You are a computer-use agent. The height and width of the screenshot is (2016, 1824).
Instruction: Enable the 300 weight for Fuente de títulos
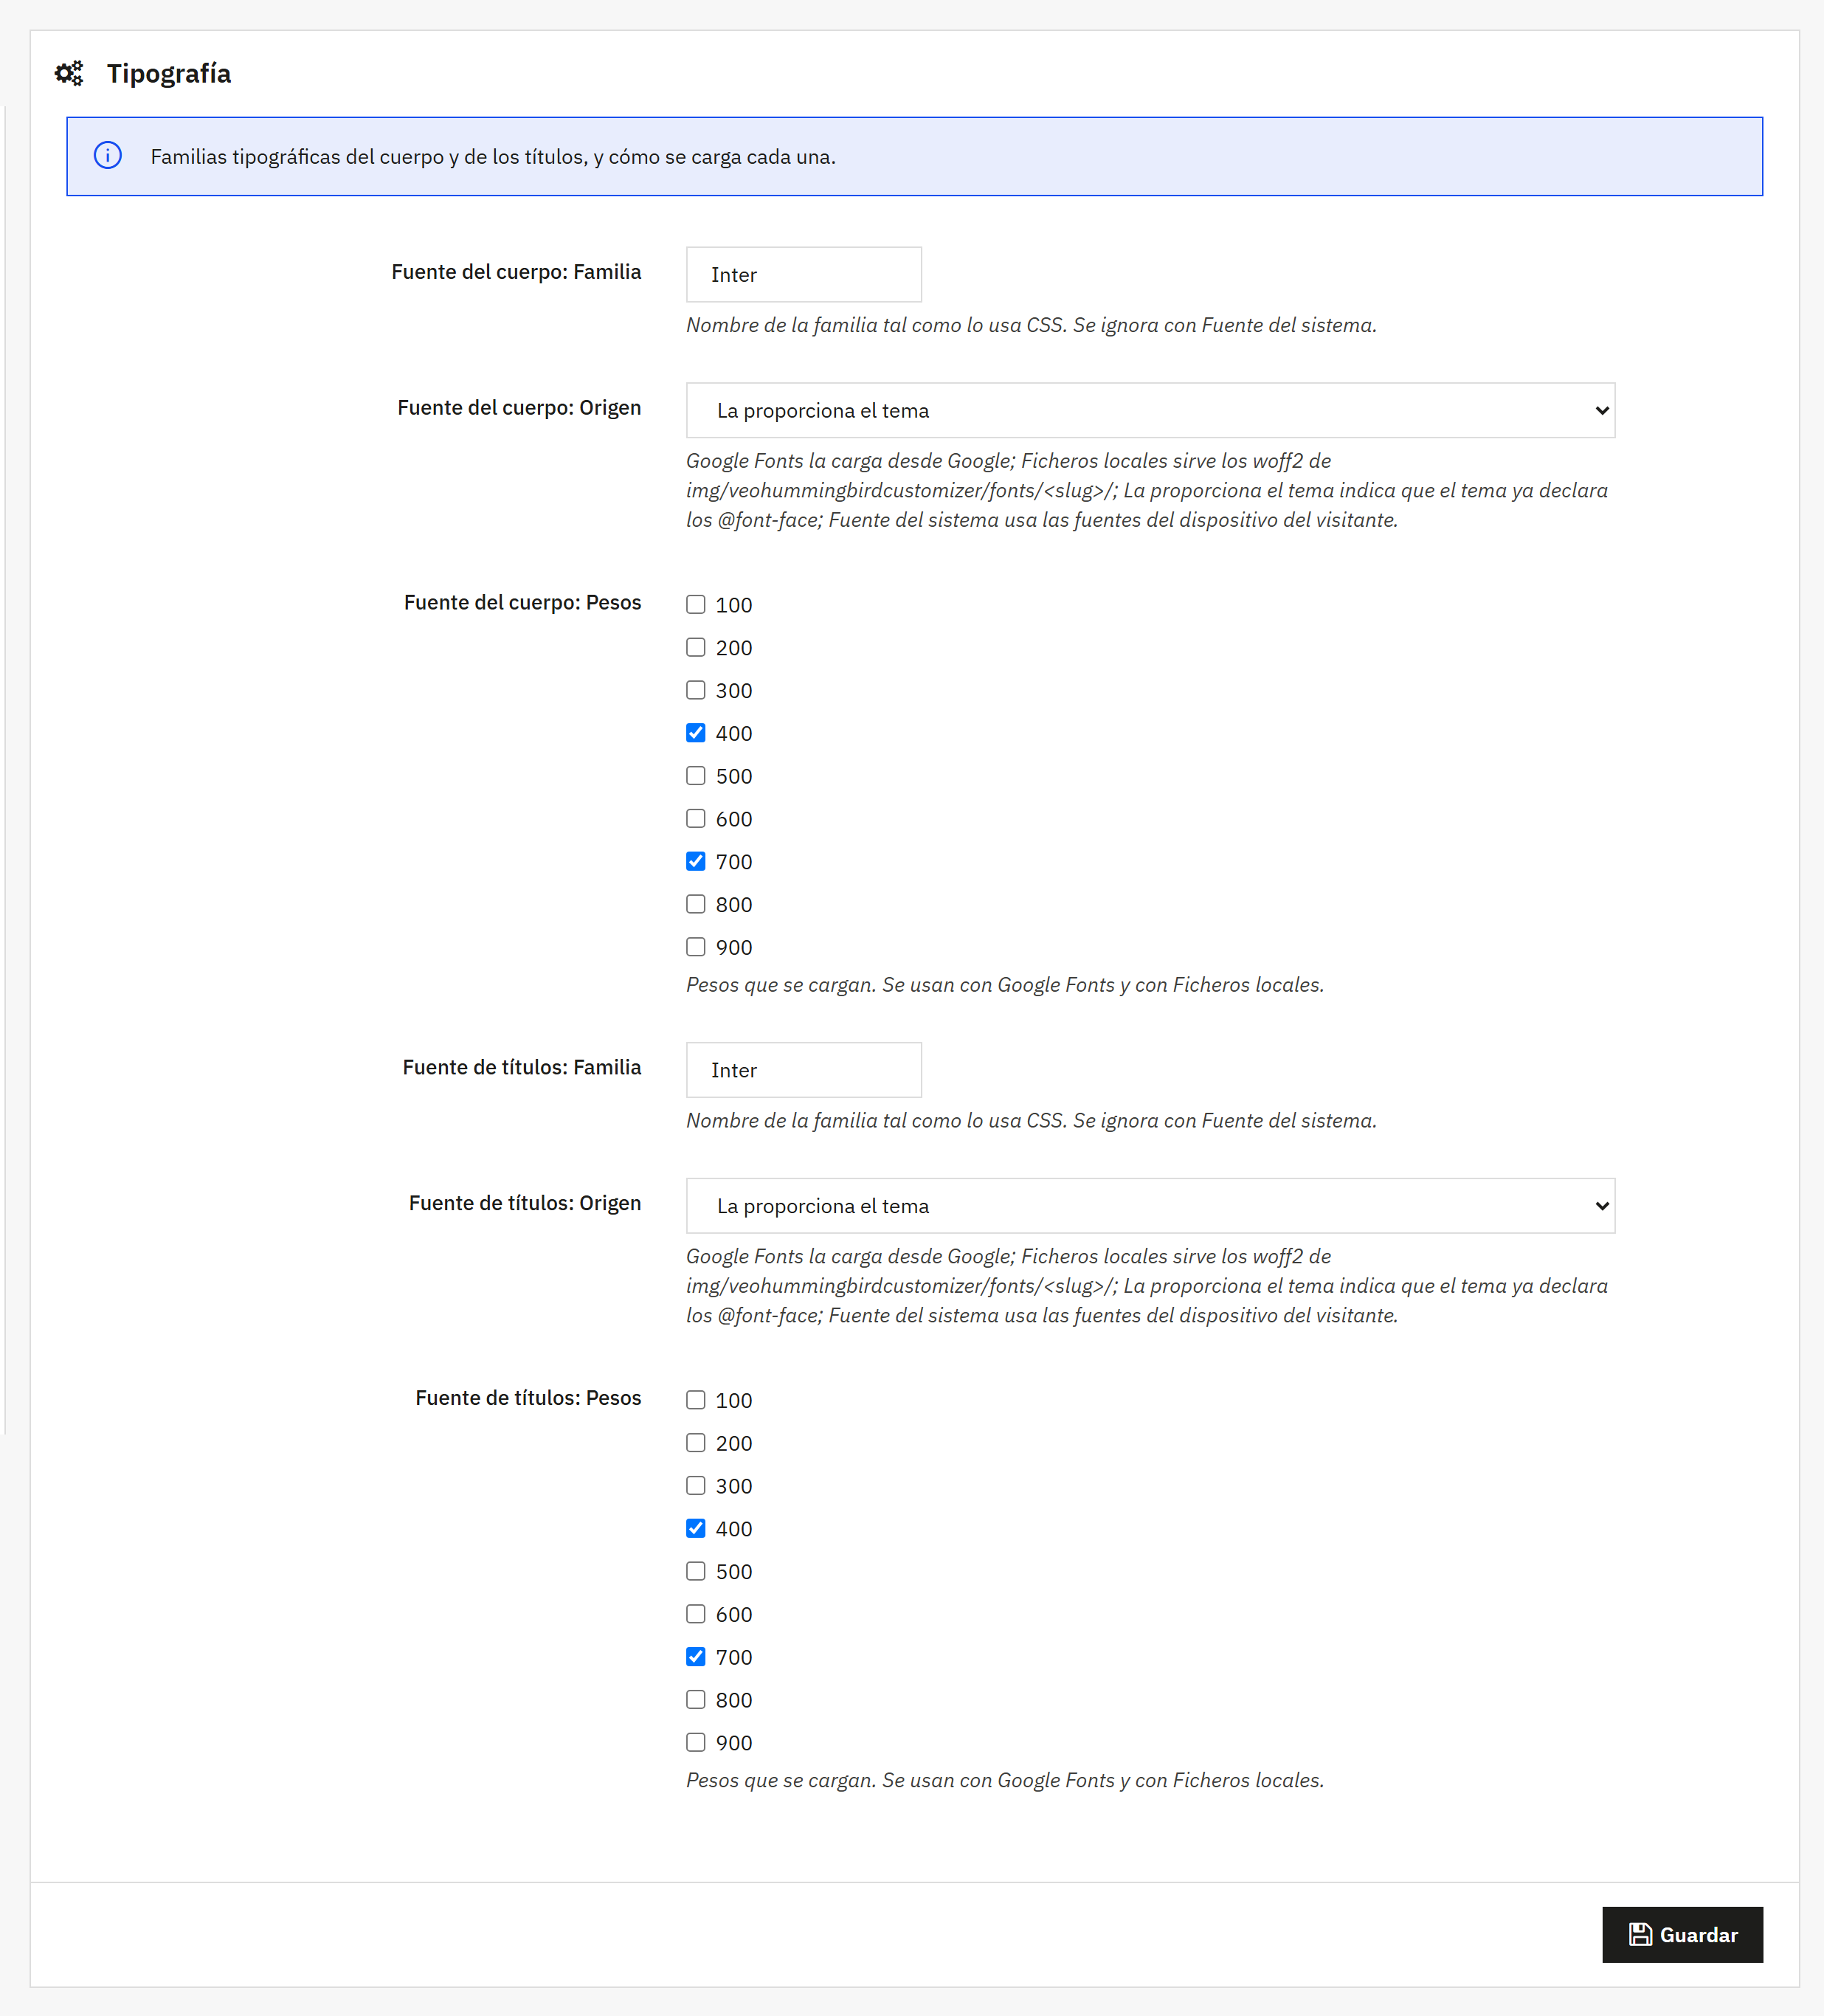696,1486
